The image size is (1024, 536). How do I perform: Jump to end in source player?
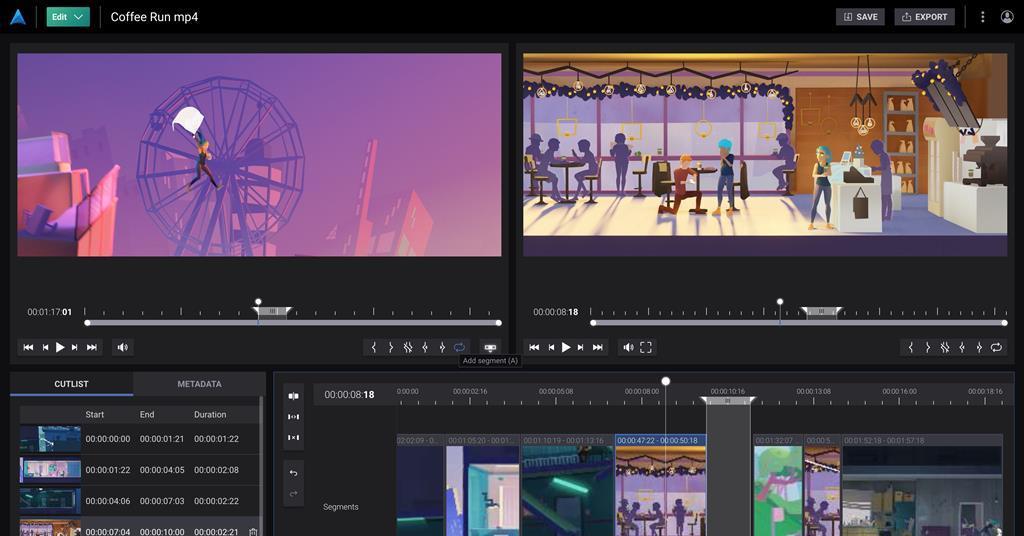[92, 347]
